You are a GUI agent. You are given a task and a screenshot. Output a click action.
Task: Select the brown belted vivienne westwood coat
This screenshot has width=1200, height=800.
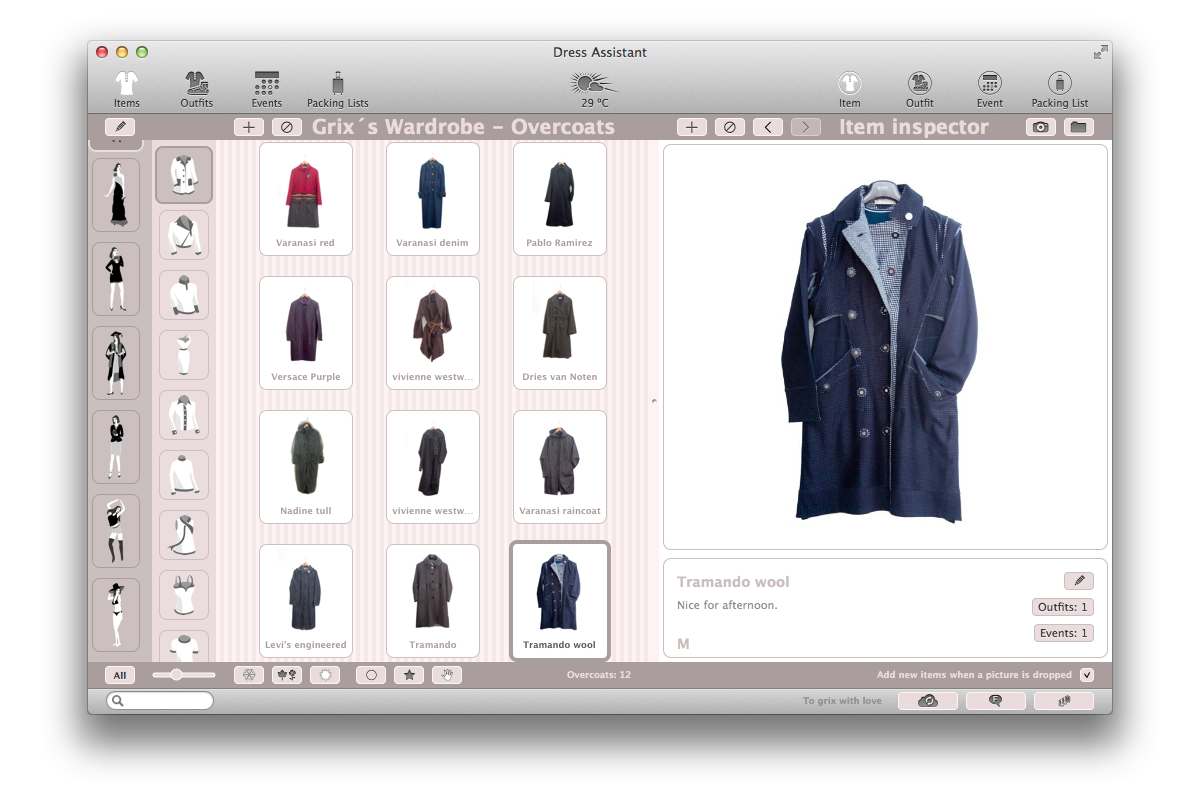tap(433, 333)
